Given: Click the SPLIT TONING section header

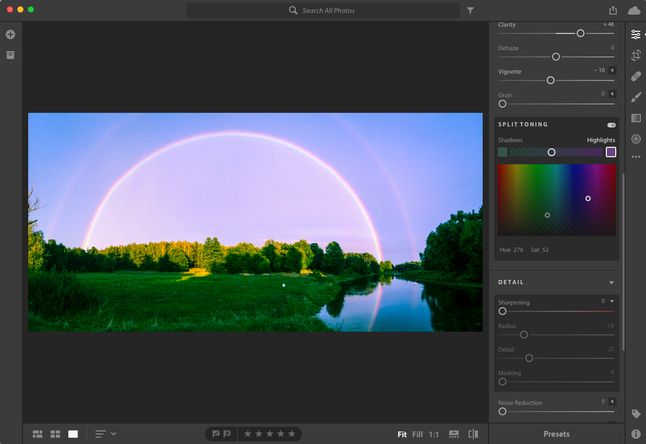Looking at the screenshot, I should point(523,124).
